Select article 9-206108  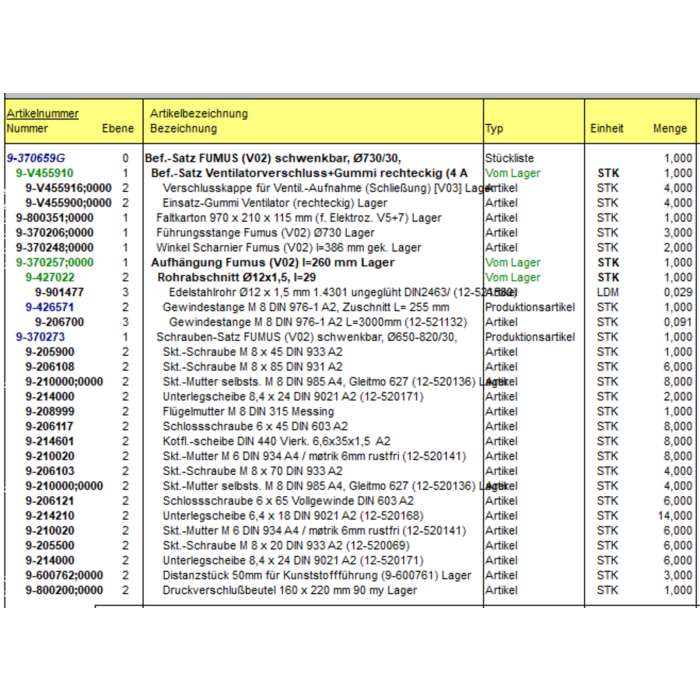pos(50,367)
